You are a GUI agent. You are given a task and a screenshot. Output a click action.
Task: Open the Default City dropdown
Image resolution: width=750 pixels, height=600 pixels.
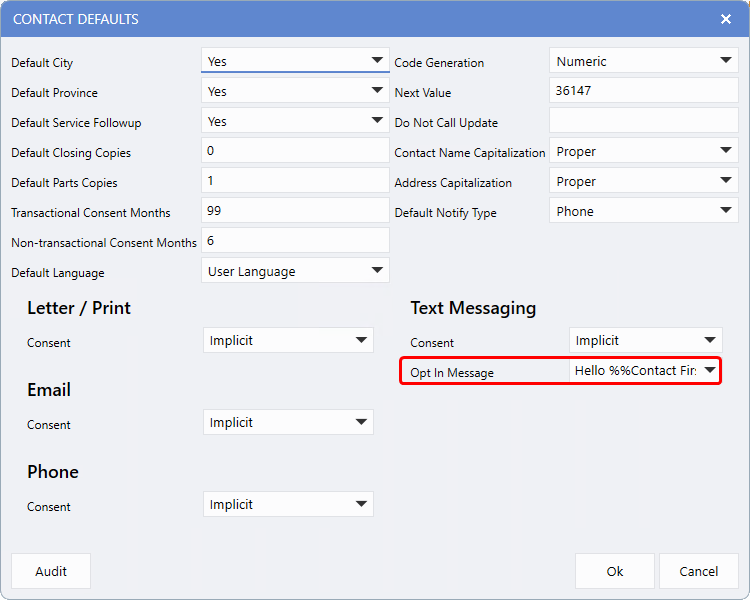(x=294, y=61)
